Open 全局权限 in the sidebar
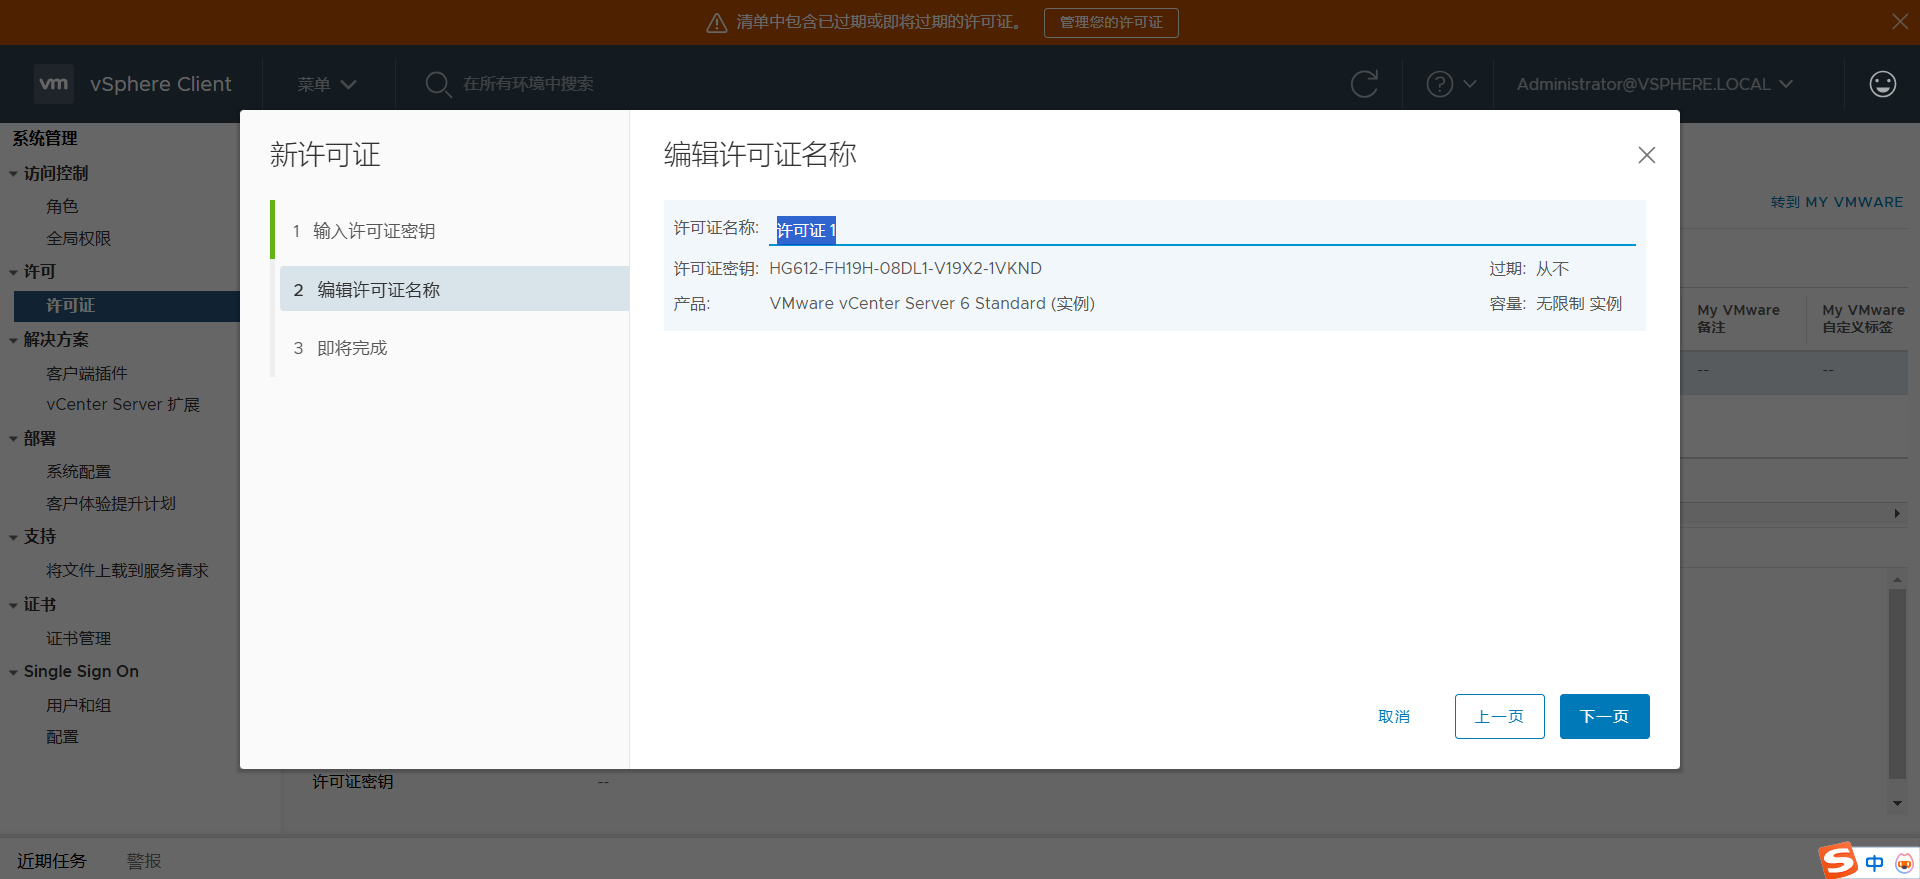The height and width of the screenshot is (879, 1920). pyautogui.click(x=79, y=238)
